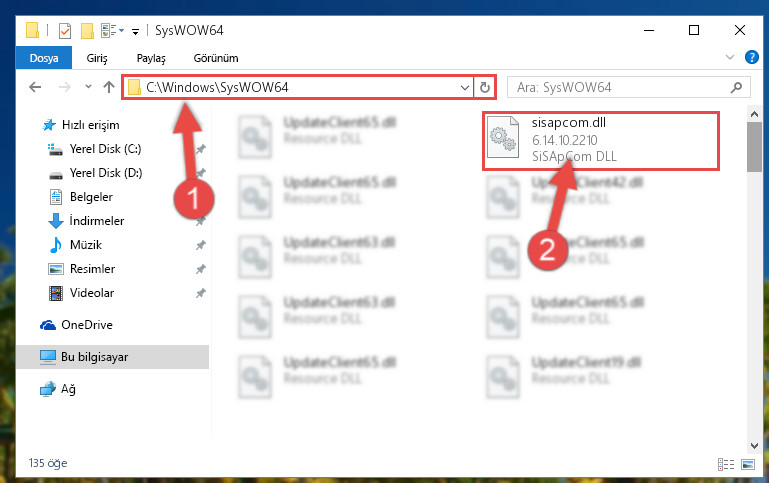Screen dimensions: 769x483
Task: Open the help question mark icon
Action: 751,57
